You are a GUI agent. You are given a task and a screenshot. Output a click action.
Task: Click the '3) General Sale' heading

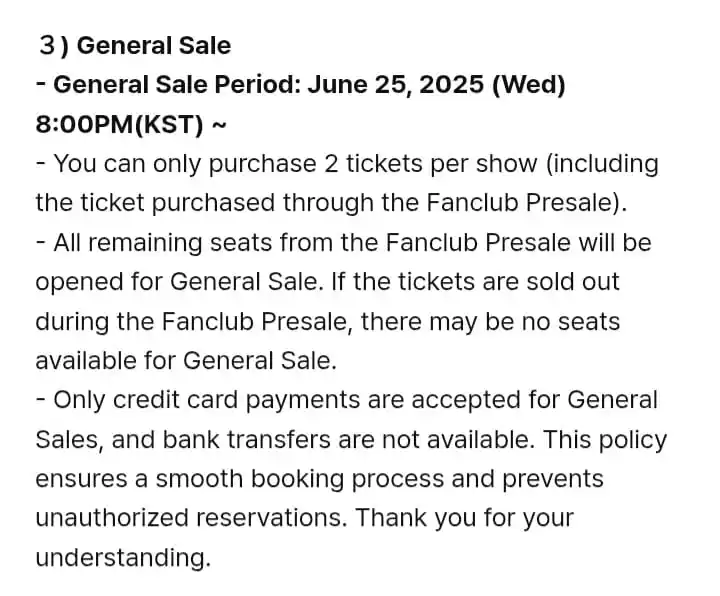tap(135, 46)
